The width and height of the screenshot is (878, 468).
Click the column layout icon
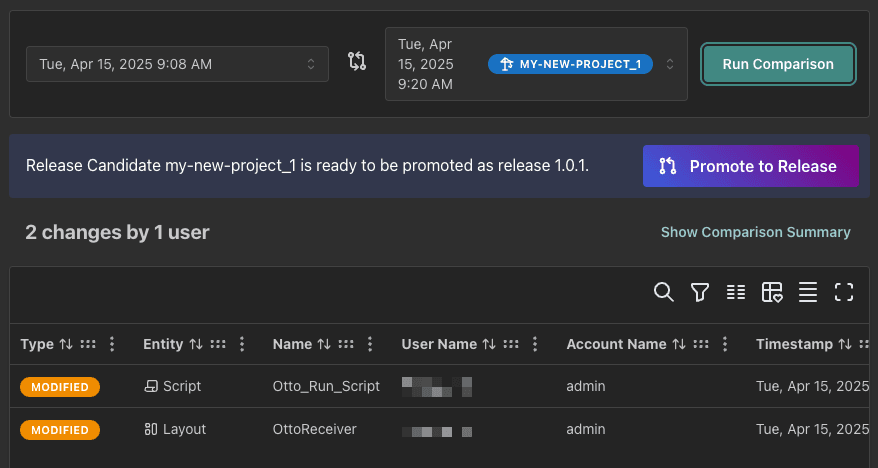click(736, 292)
